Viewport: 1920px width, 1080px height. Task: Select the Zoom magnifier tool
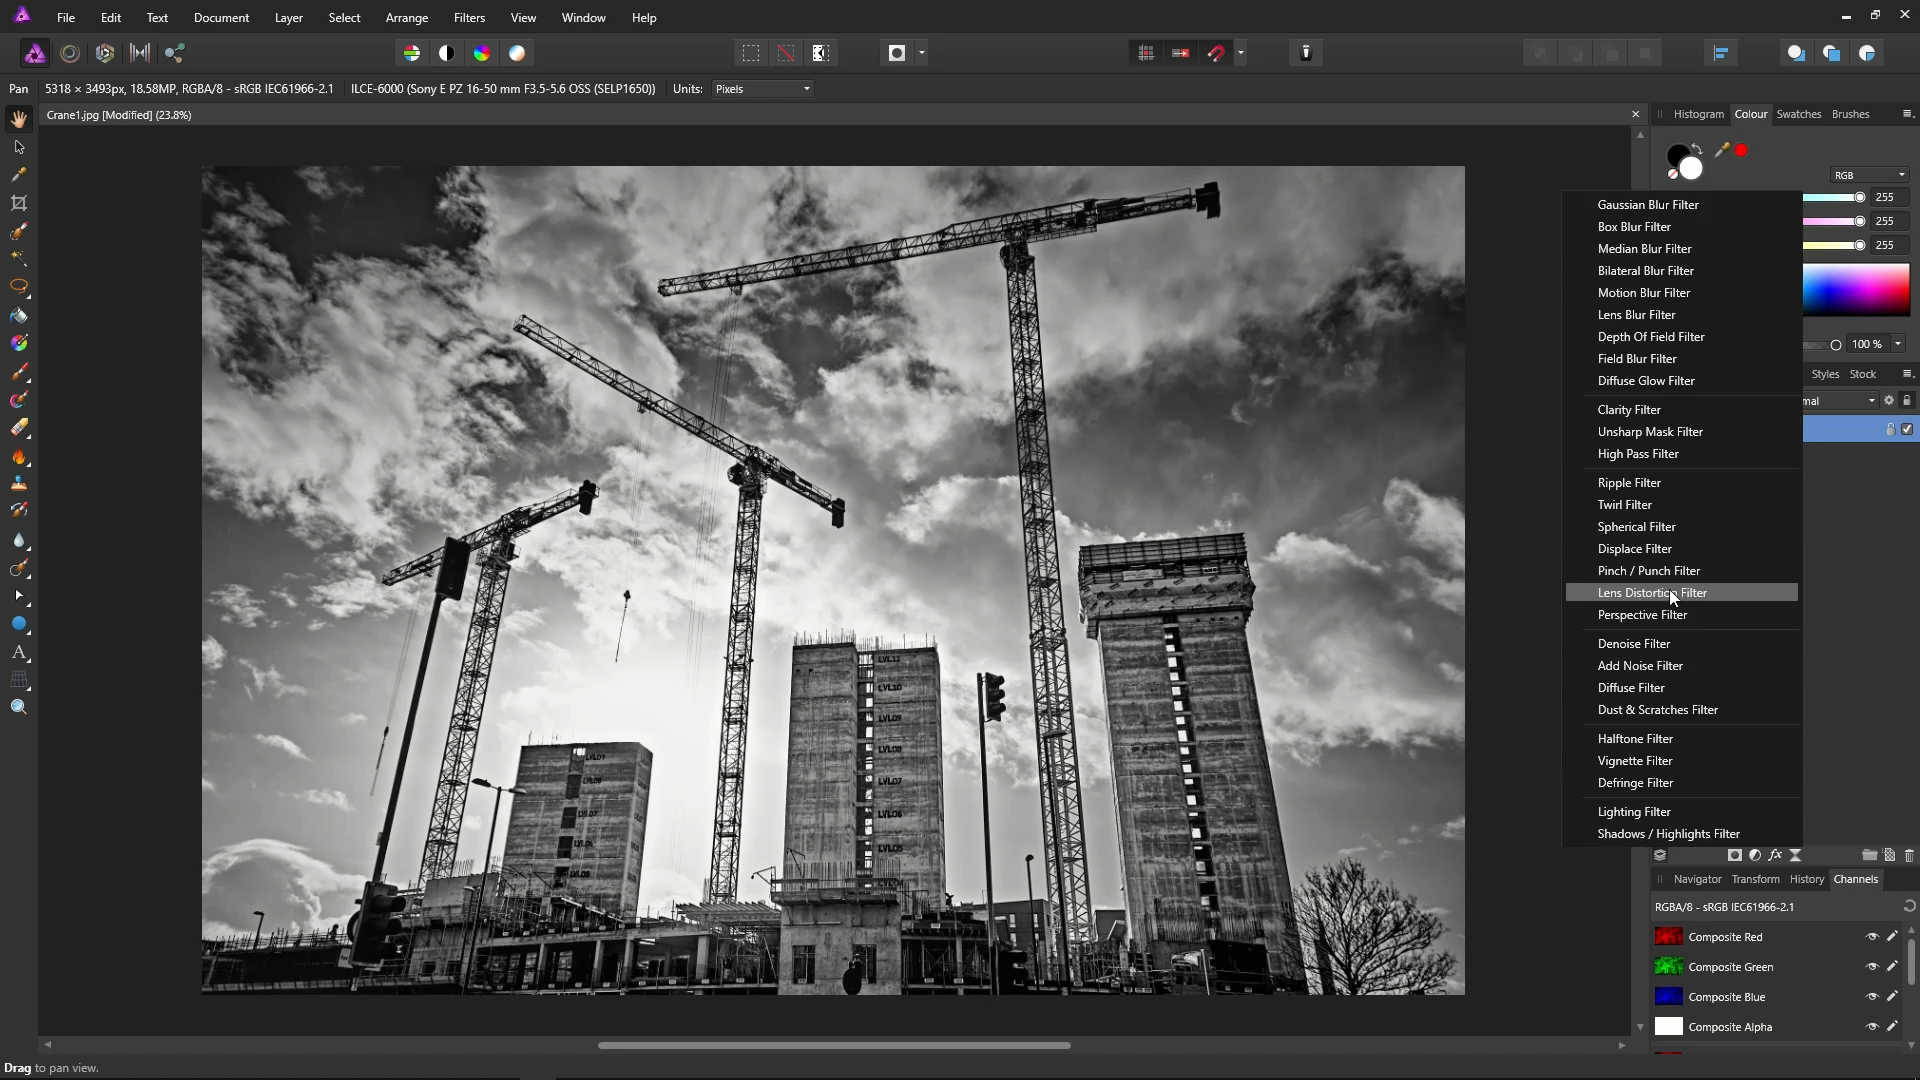click(x=19, y=707)
